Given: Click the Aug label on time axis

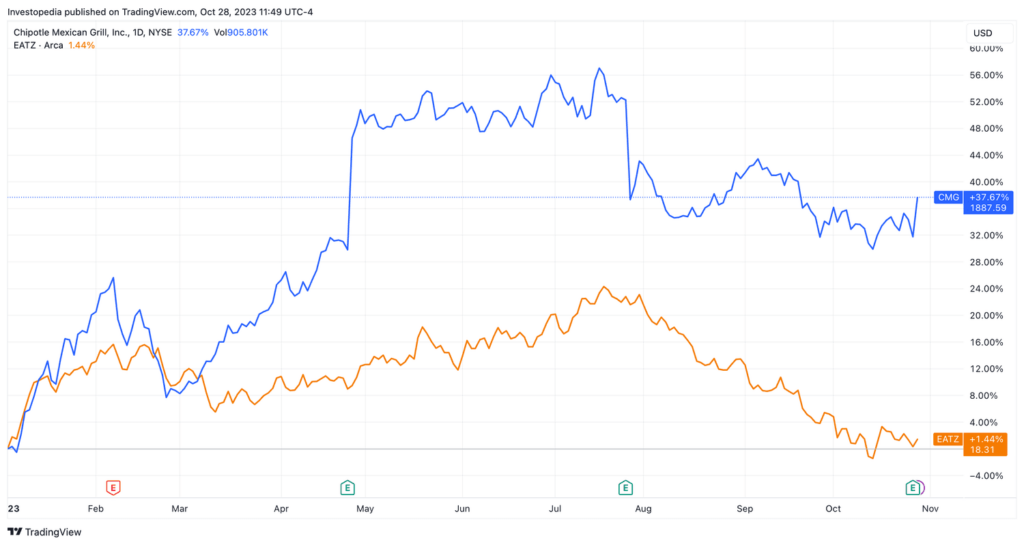Looking at the screenshot, I should [x=643, y=508].
